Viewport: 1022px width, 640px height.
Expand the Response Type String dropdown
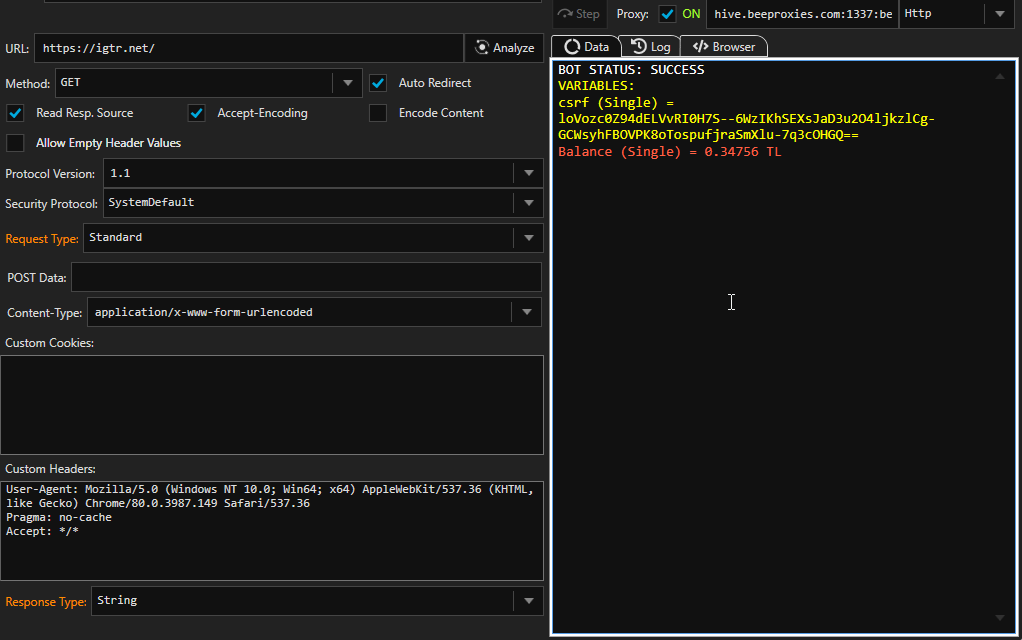(528, 601)
